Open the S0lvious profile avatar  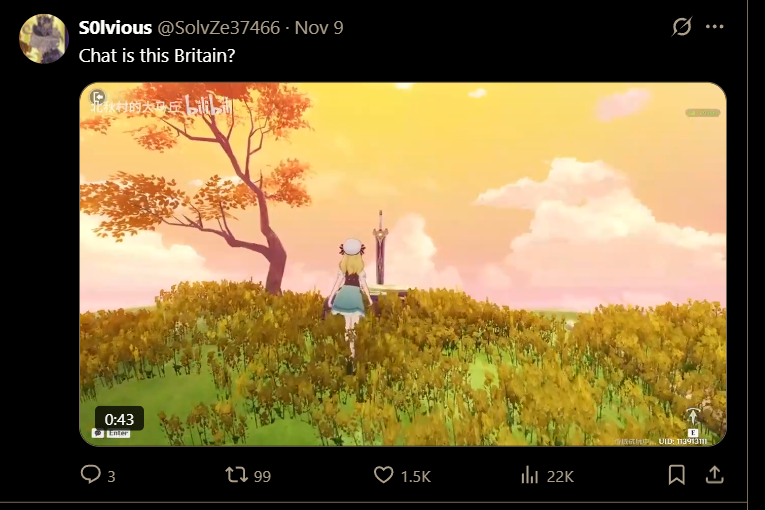tap(43, 39)
